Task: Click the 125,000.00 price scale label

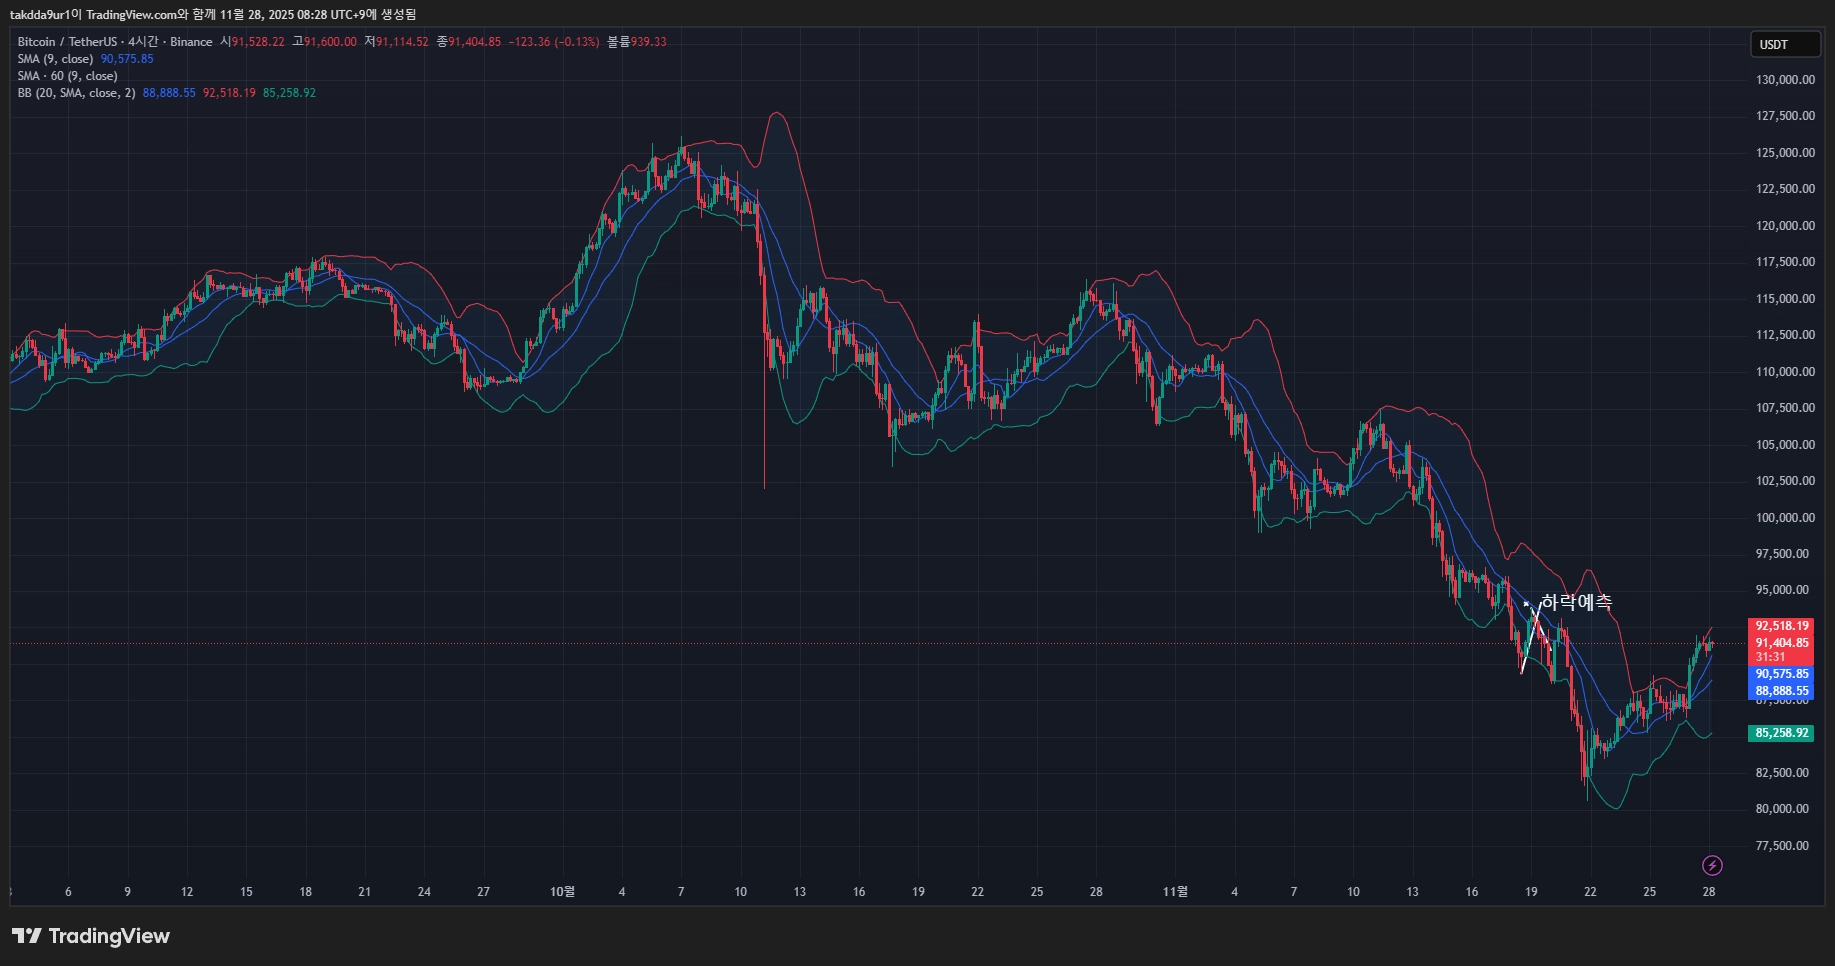Action: point(1785,153)
